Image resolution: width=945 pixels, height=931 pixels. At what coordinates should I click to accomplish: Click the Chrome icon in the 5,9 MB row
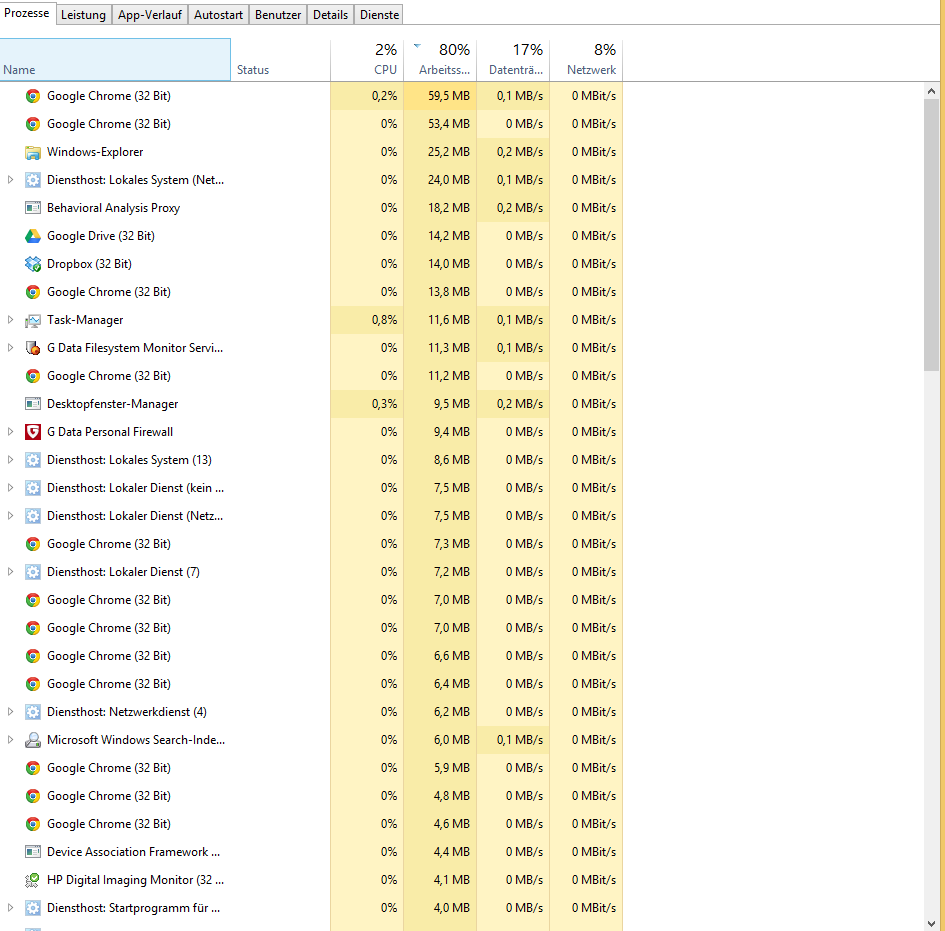coord(33,768)
